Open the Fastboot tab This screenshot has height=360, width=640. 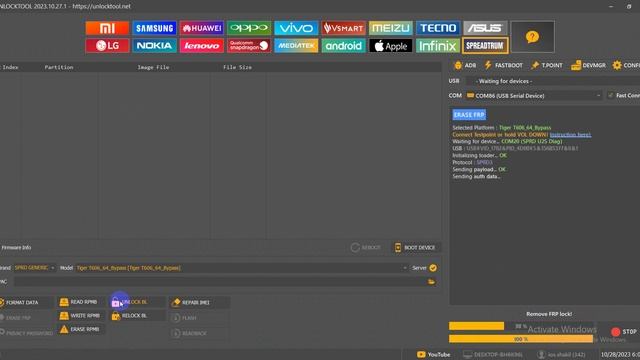tap(503, 65)
